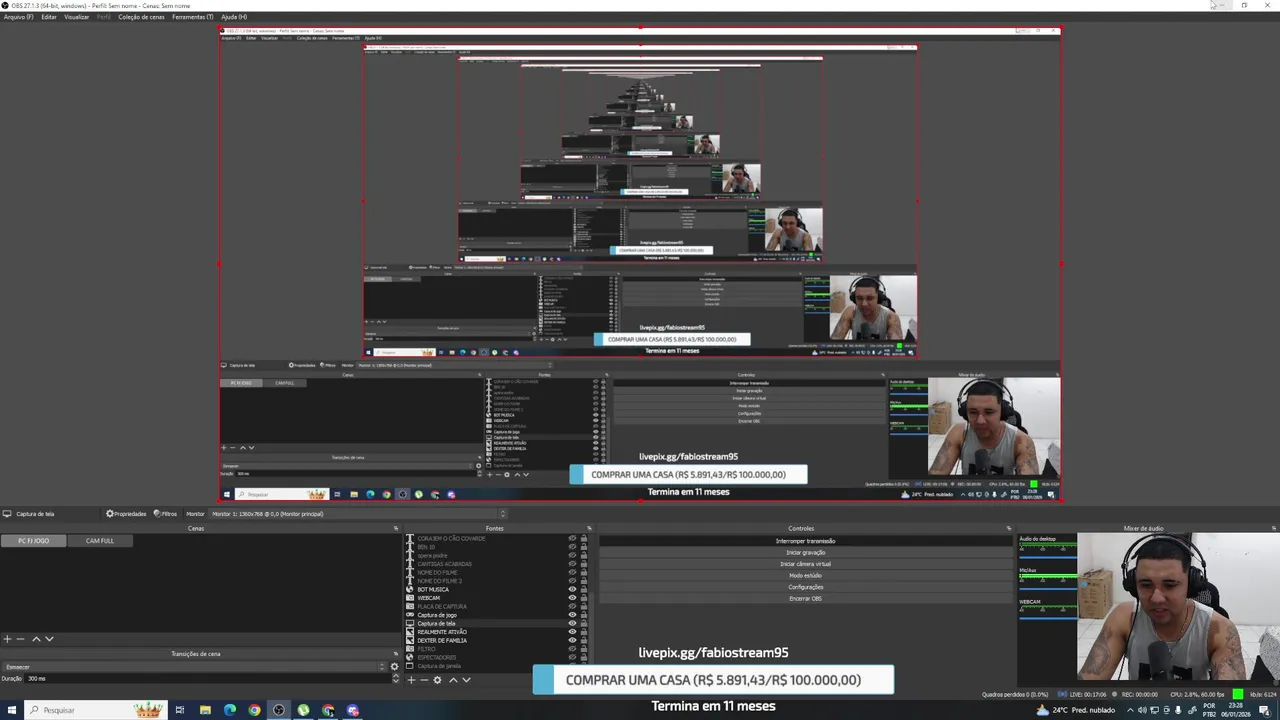Toggle visibility of BOT MUSICA source

point(572,589)
